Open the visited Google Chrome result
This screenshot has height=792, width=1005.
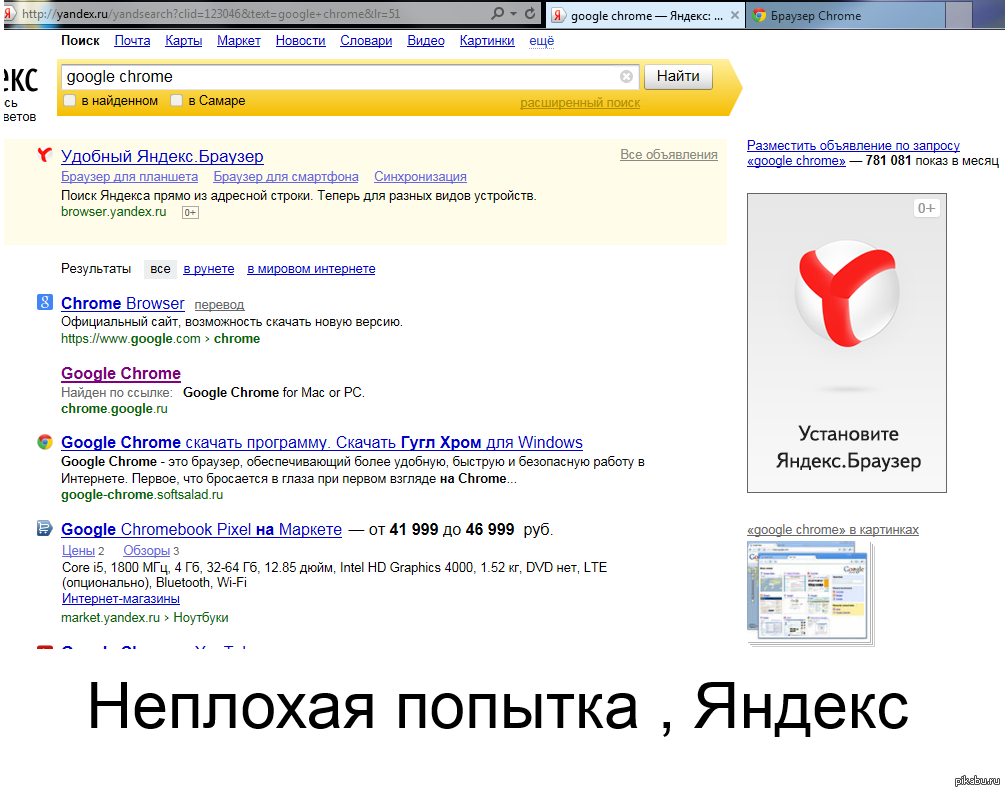[x=121, y=374]
